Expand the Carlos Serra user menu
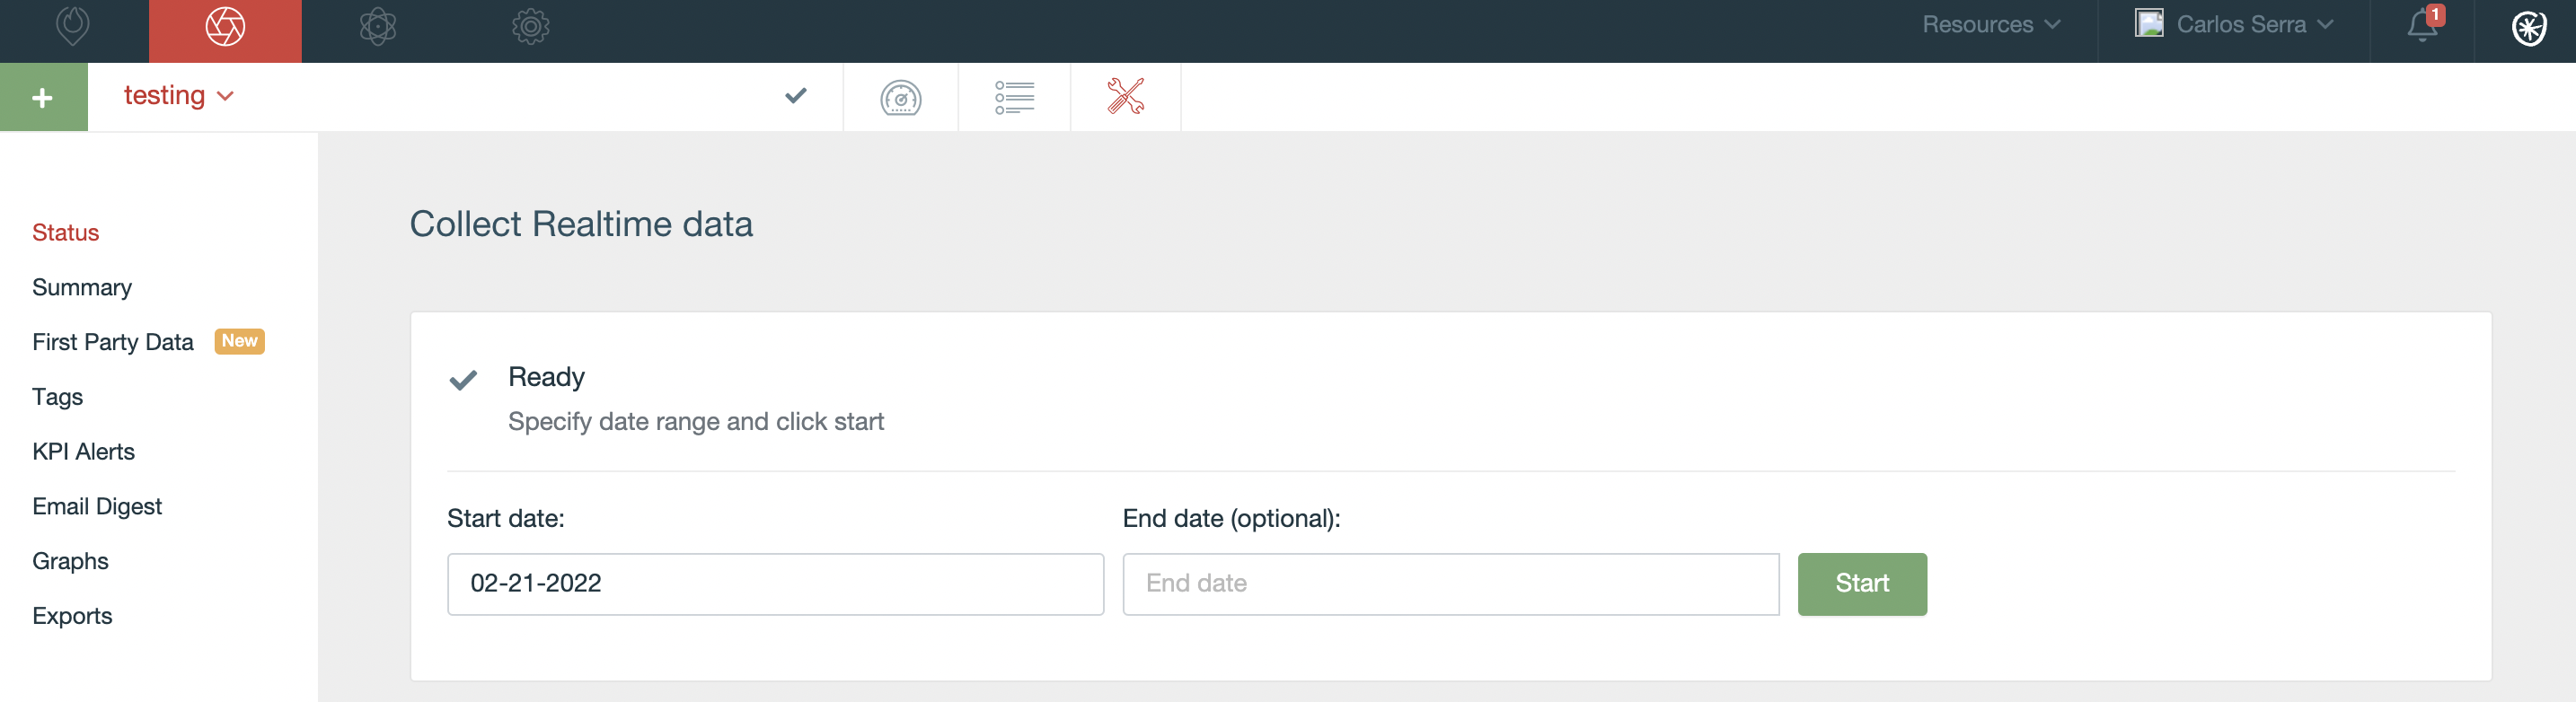The image size is (2576, 702). (2234, 24)
